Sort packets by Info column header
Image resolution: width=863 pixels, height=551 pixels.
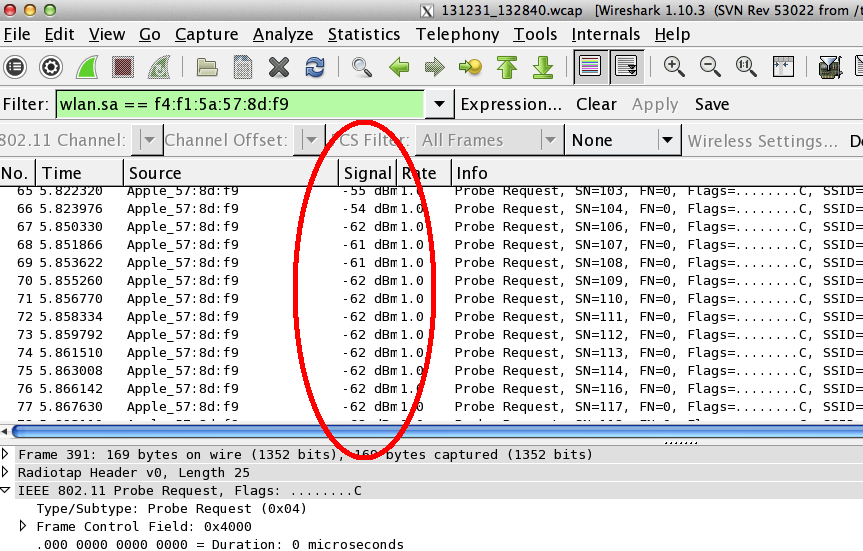tap(657, 173)
